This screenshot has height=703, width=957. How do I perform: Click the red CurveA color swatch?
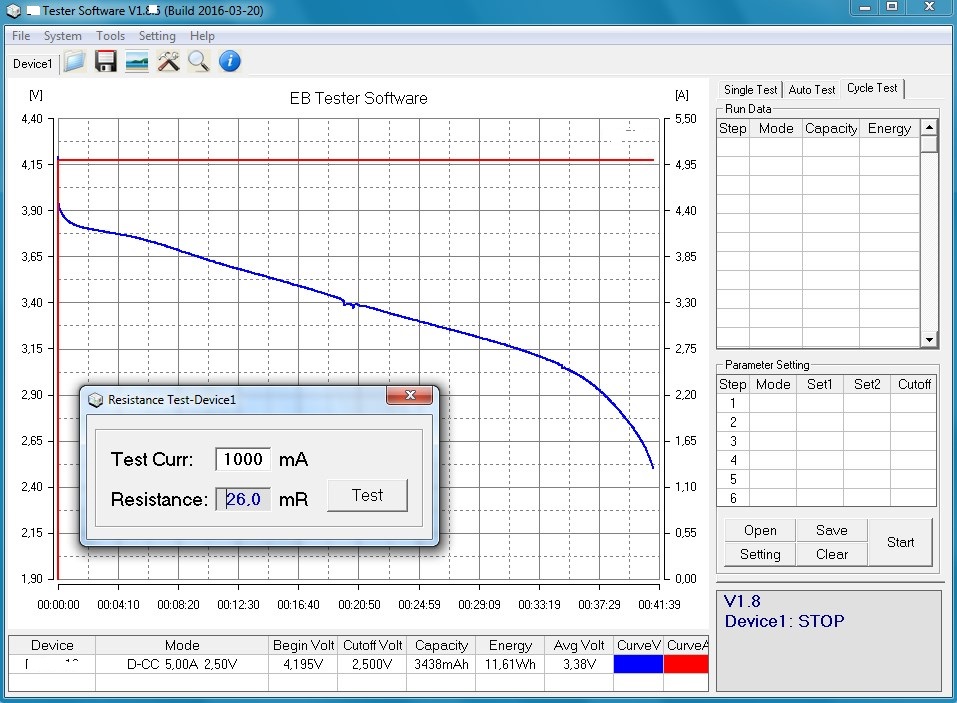[x=686, y=664]
